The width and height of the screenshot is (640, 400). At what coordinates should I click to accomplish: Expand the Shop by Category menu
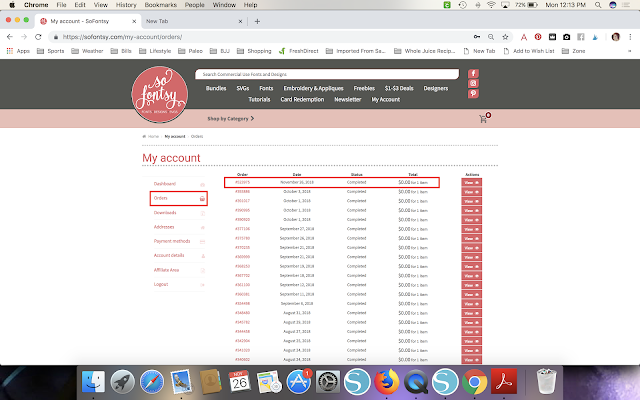(x=231, y=118)
